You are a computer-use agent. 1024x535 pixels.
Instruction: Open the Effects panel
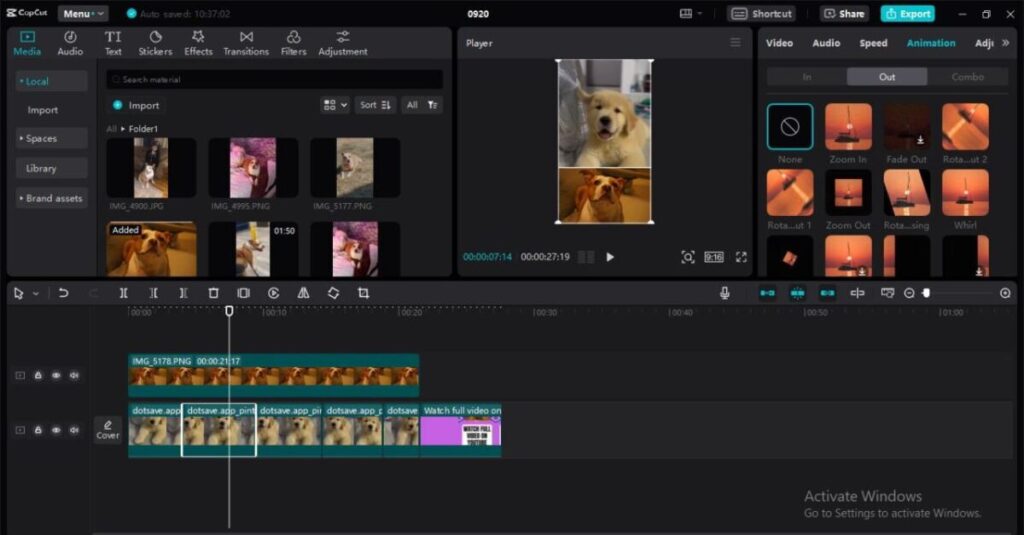point(198,43)
